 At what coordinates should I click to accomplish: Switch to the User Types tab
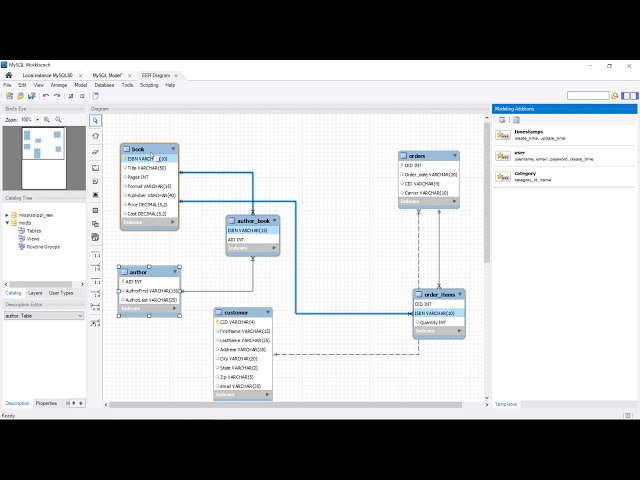61,293
